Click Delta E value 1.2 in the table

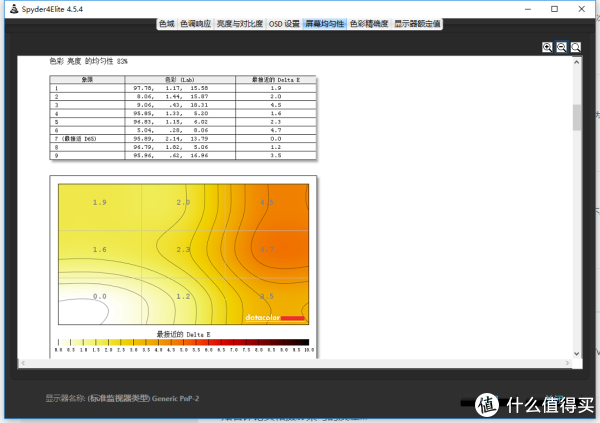276,147
